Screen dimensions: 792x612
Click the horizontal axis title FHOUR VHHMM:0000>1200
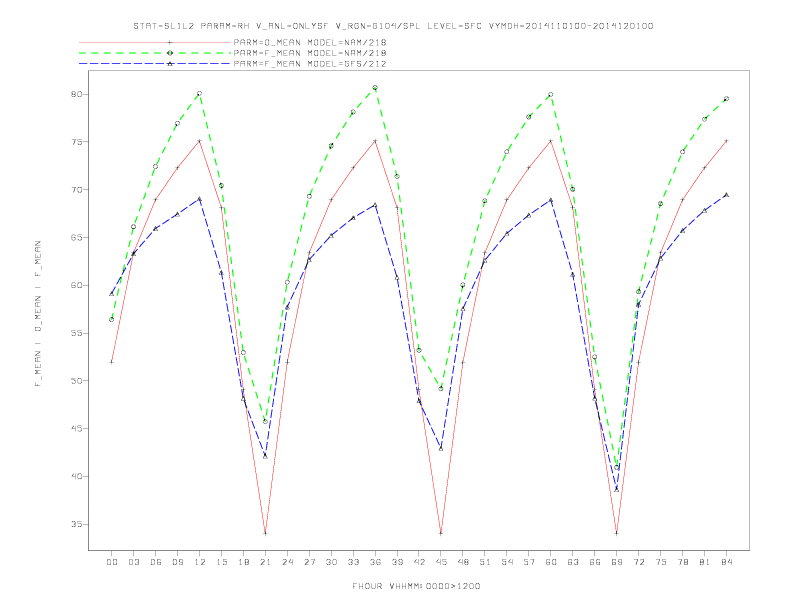tap(416, 586)
